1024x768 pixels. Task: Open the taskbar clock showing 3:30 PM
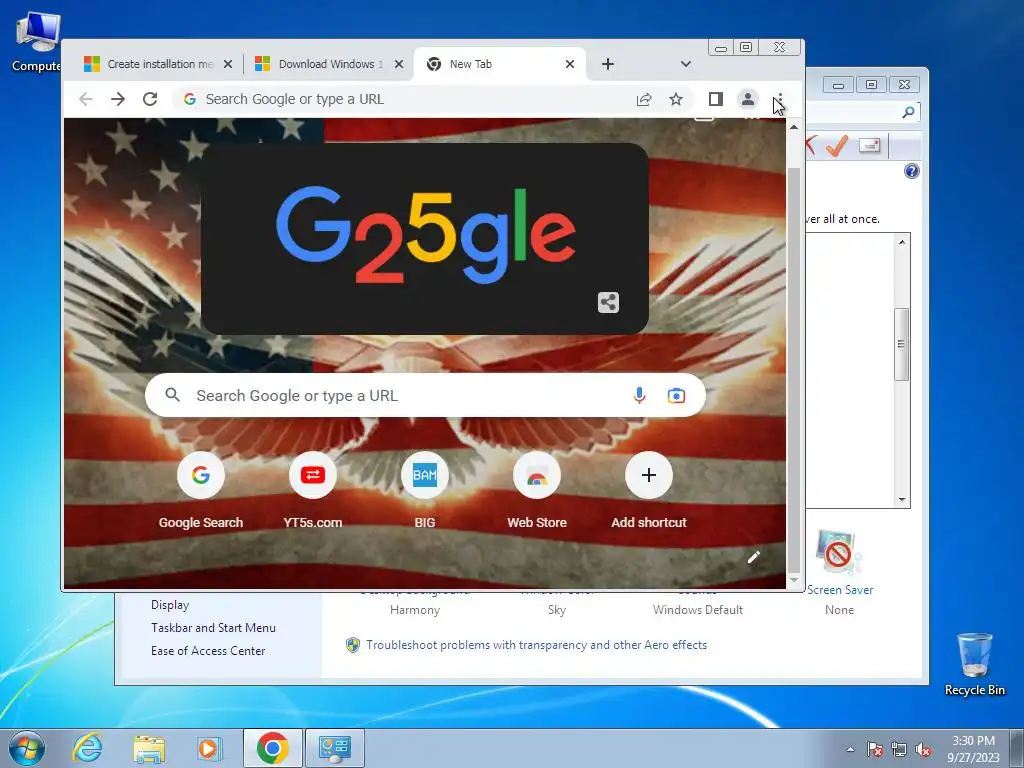(973, 748)
